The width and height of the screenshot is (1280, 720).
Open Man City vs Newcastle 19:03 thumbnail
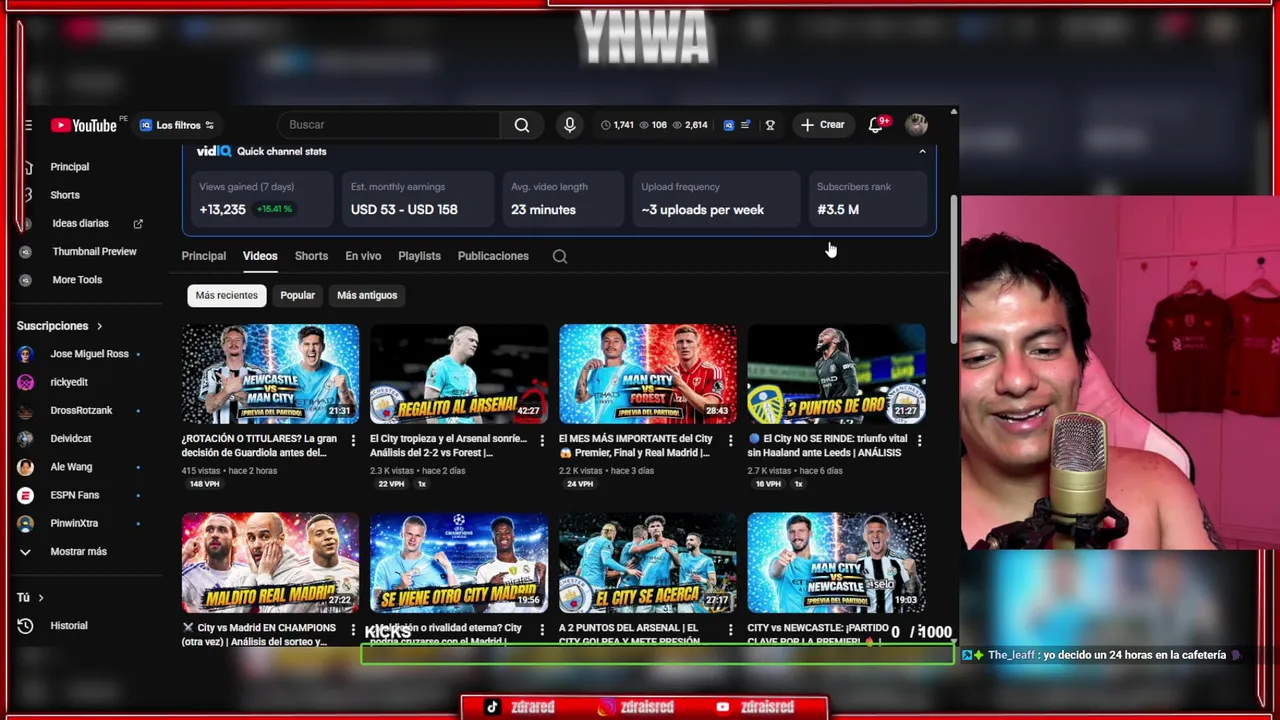(836, 562)
